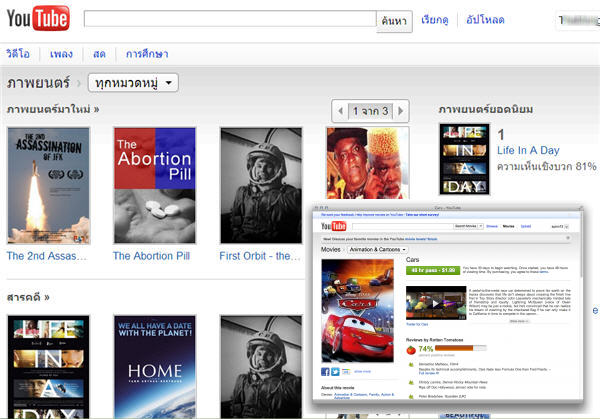
Task: Open the HOME poster in documentaries
Action: coord(155,367)
